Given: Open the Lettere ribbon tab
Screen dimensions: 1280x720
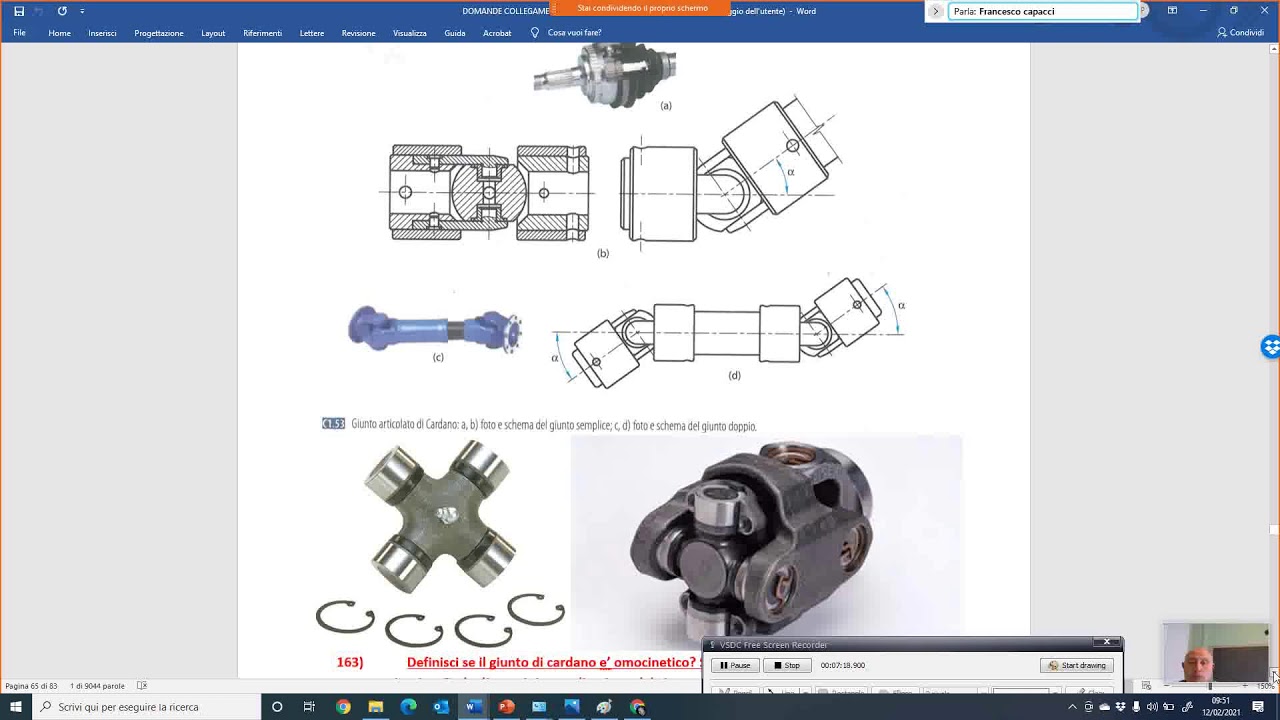Looking at the screenshot, I should click(x=312, y=33).
